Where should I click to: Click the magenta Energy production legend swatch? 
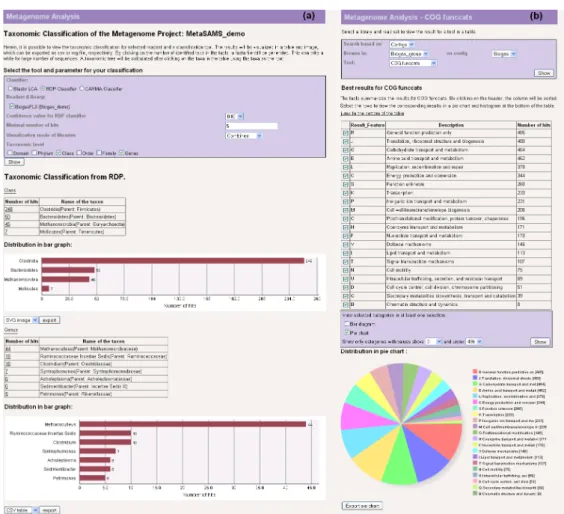click(x=475, y=402)
